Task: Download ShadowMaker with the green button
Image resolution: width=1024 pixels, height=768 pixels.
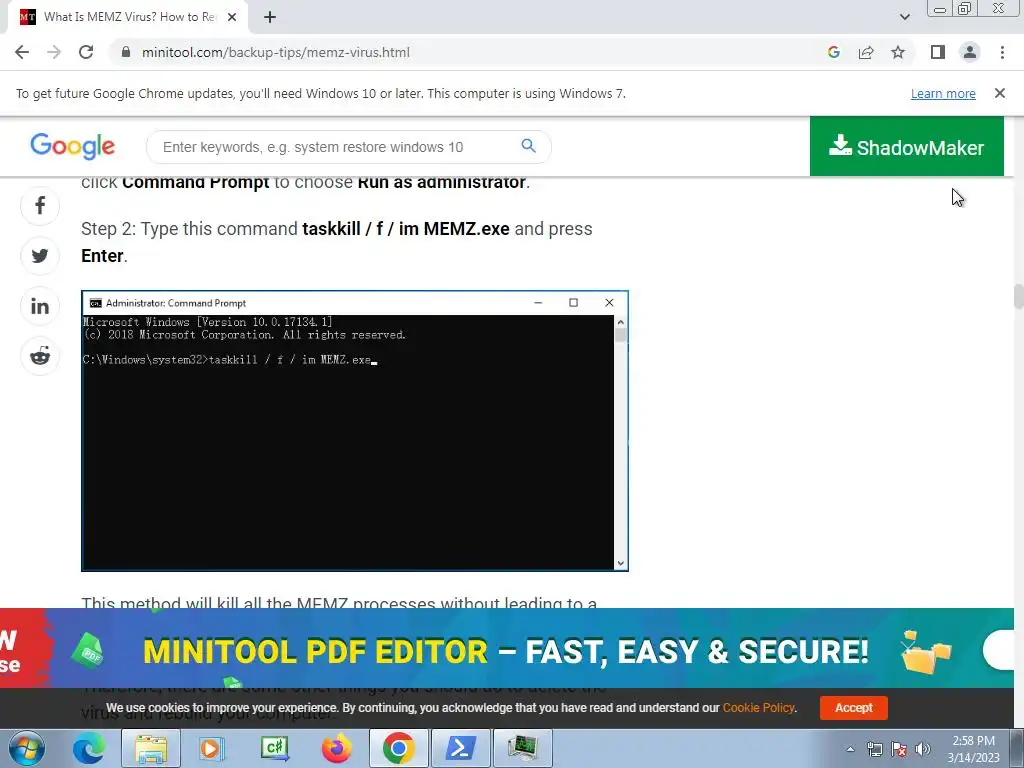Action: tap(906, 146)
